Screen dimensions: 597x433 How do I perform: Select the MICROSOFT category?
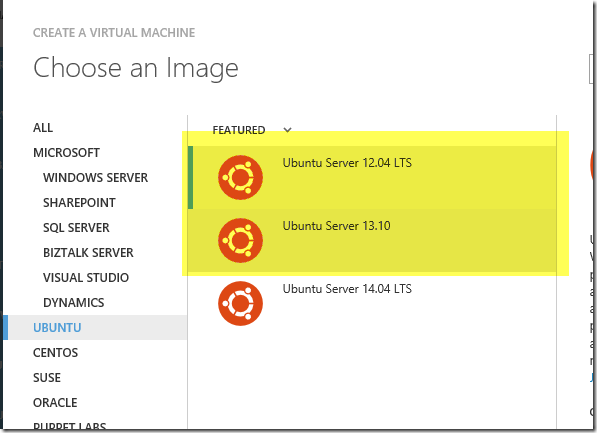click(66, 153)
